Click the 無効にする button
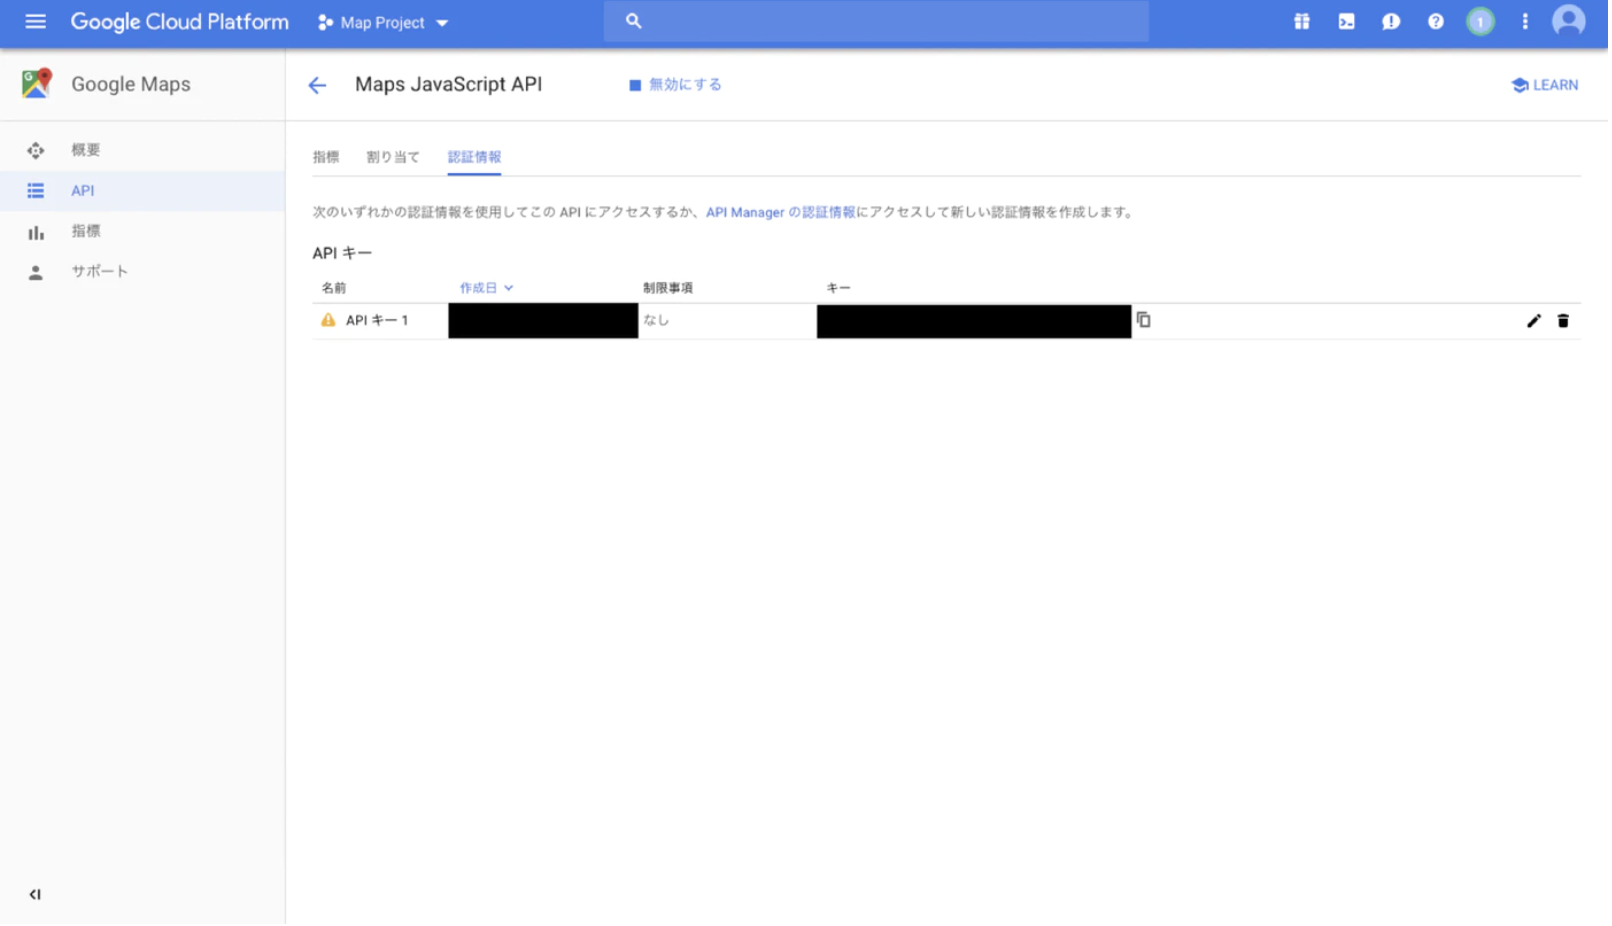This screenshot has width=1612, height=926. [x=677, y=85]
